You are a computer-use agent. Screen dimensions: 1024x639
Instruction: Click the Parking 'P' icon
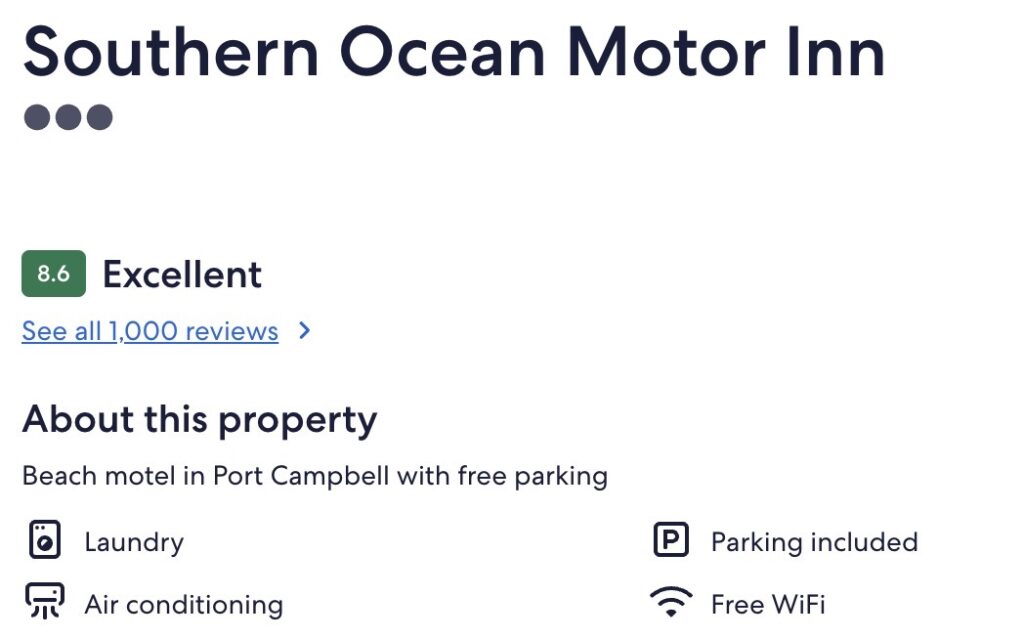[x=670, y=541]
